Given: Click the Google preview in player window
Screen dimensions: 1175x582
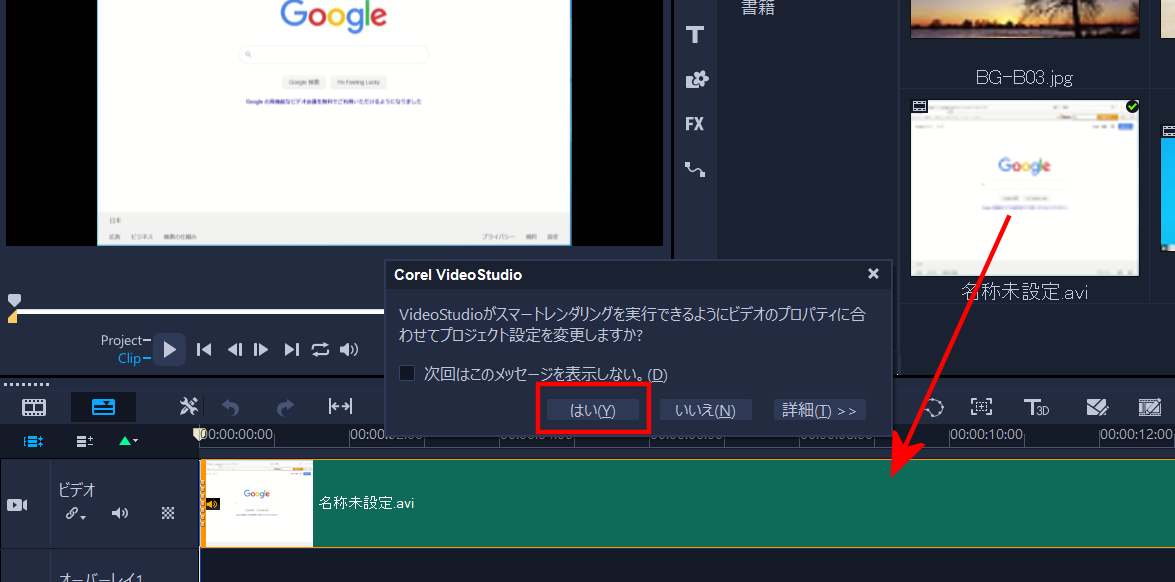Looking at the screenshot, I should (x=334, y=123).
